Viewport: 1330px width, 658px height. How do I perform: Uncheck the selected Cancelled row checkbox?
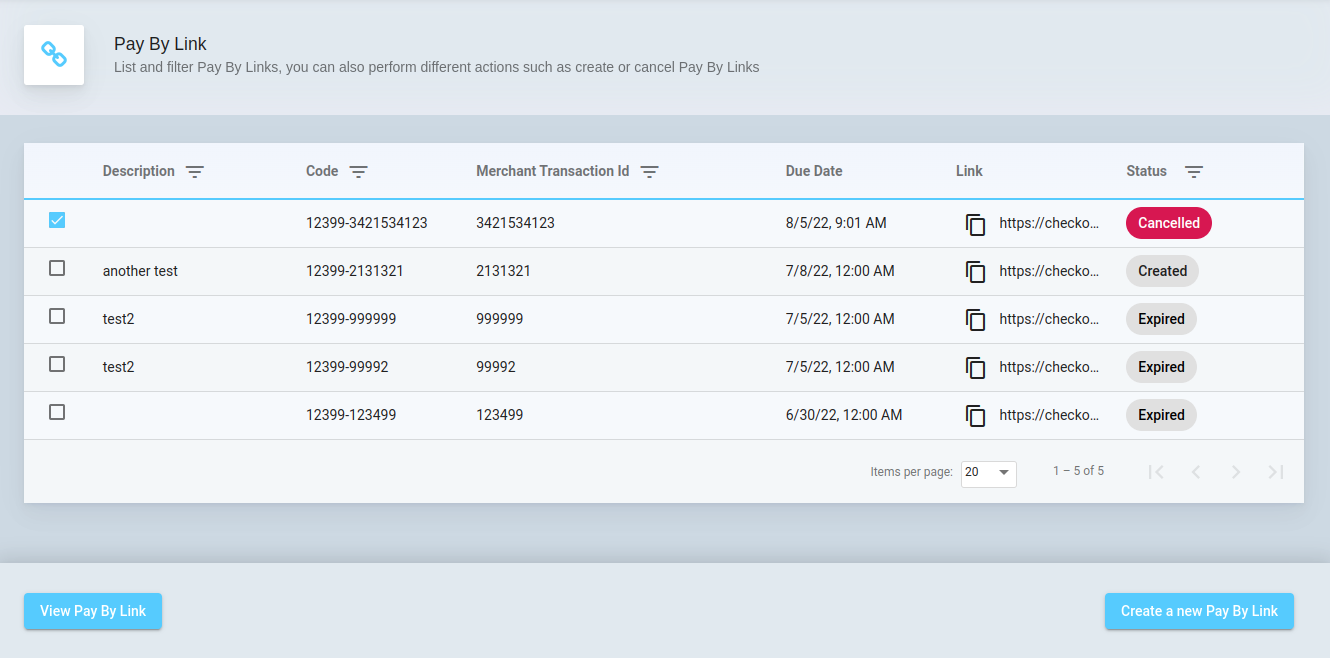[x=57, y=220]
